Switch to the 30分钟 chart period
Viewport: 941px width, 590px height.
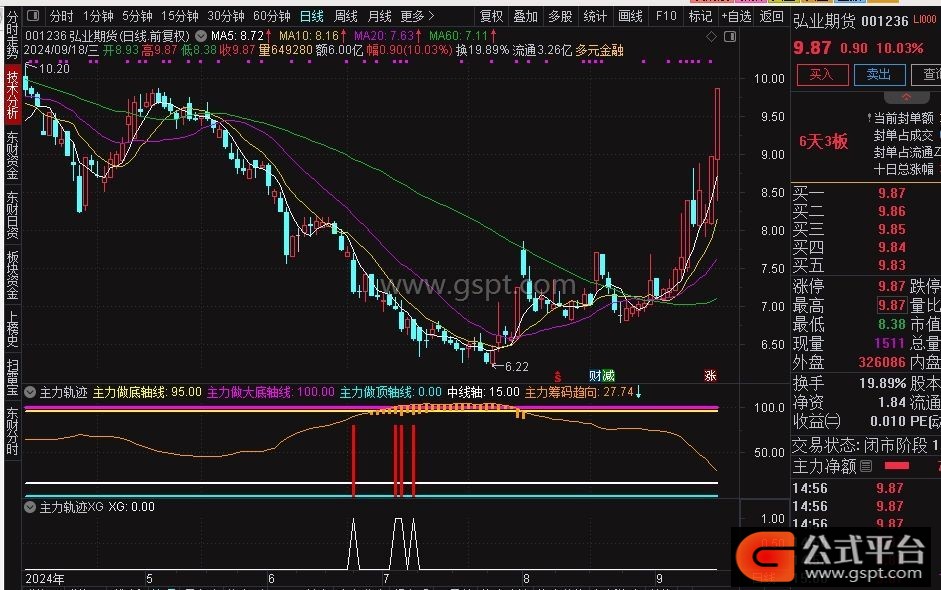[226, 16]
